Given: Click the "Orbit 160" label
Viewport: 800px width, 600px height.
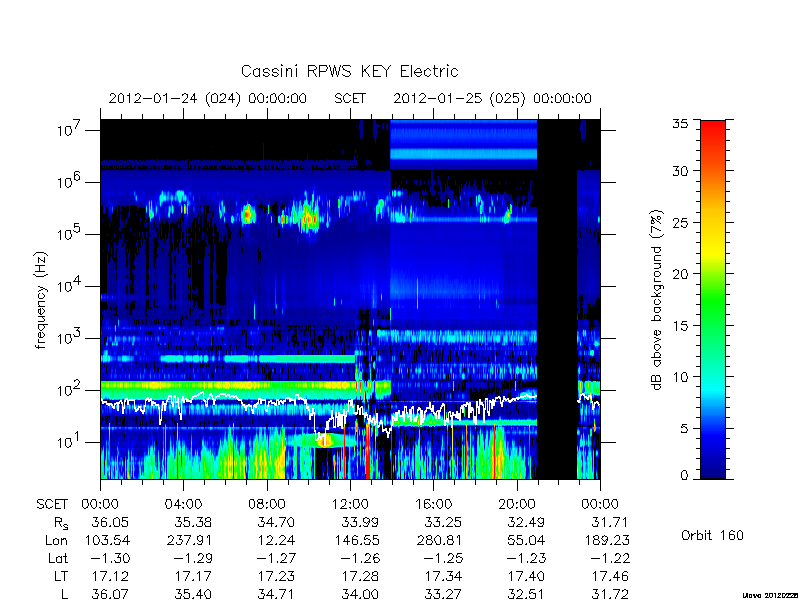Looking at the screenshot, I should point(712,535).
